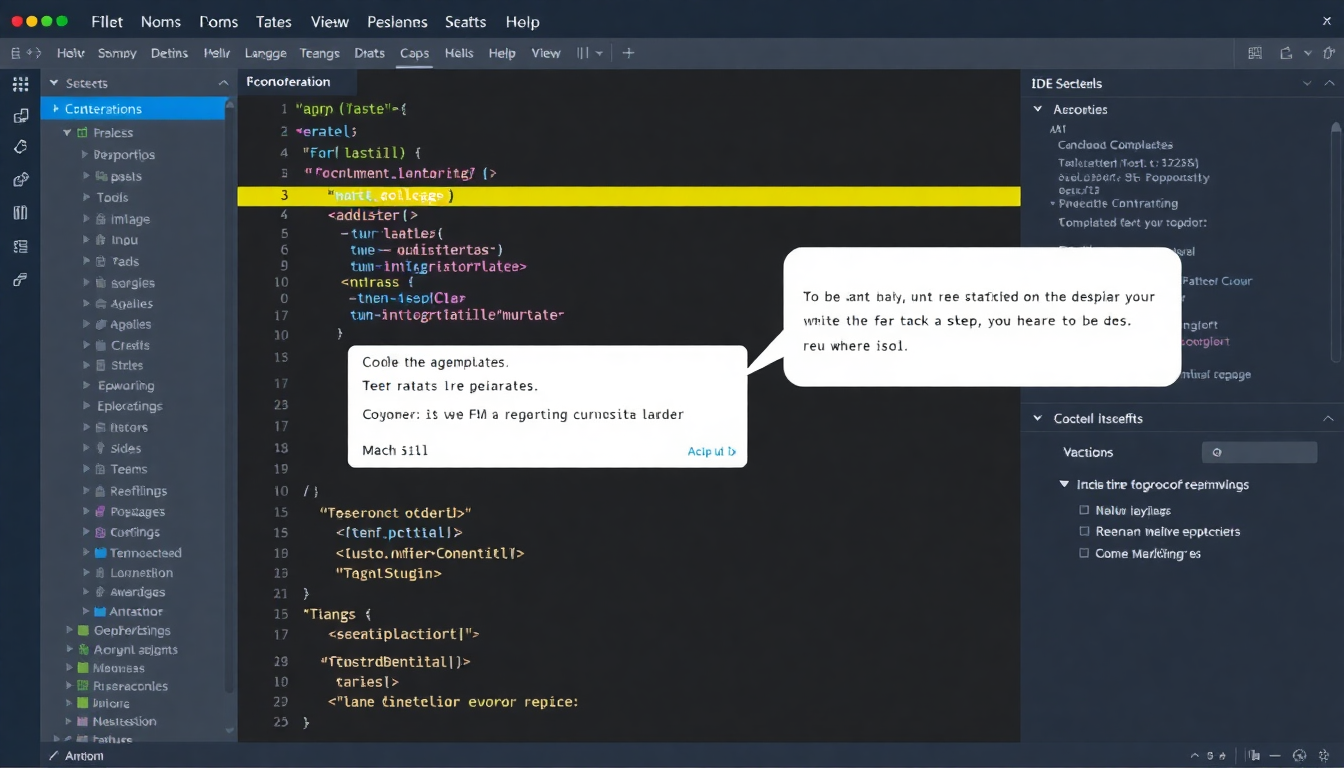The image size is (1344, 768).
Task: Click the columns icon in left activity bar
Action: 20,212
